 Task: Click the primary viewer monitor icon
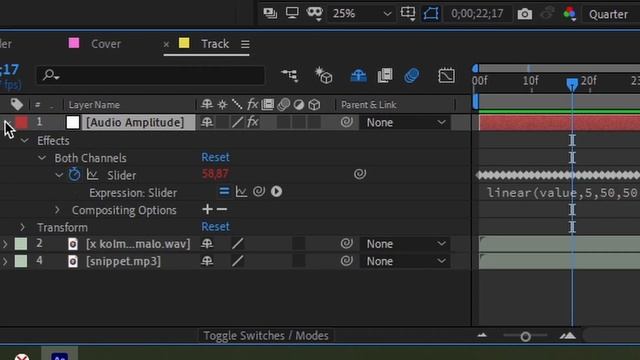[x=292, y=13]
